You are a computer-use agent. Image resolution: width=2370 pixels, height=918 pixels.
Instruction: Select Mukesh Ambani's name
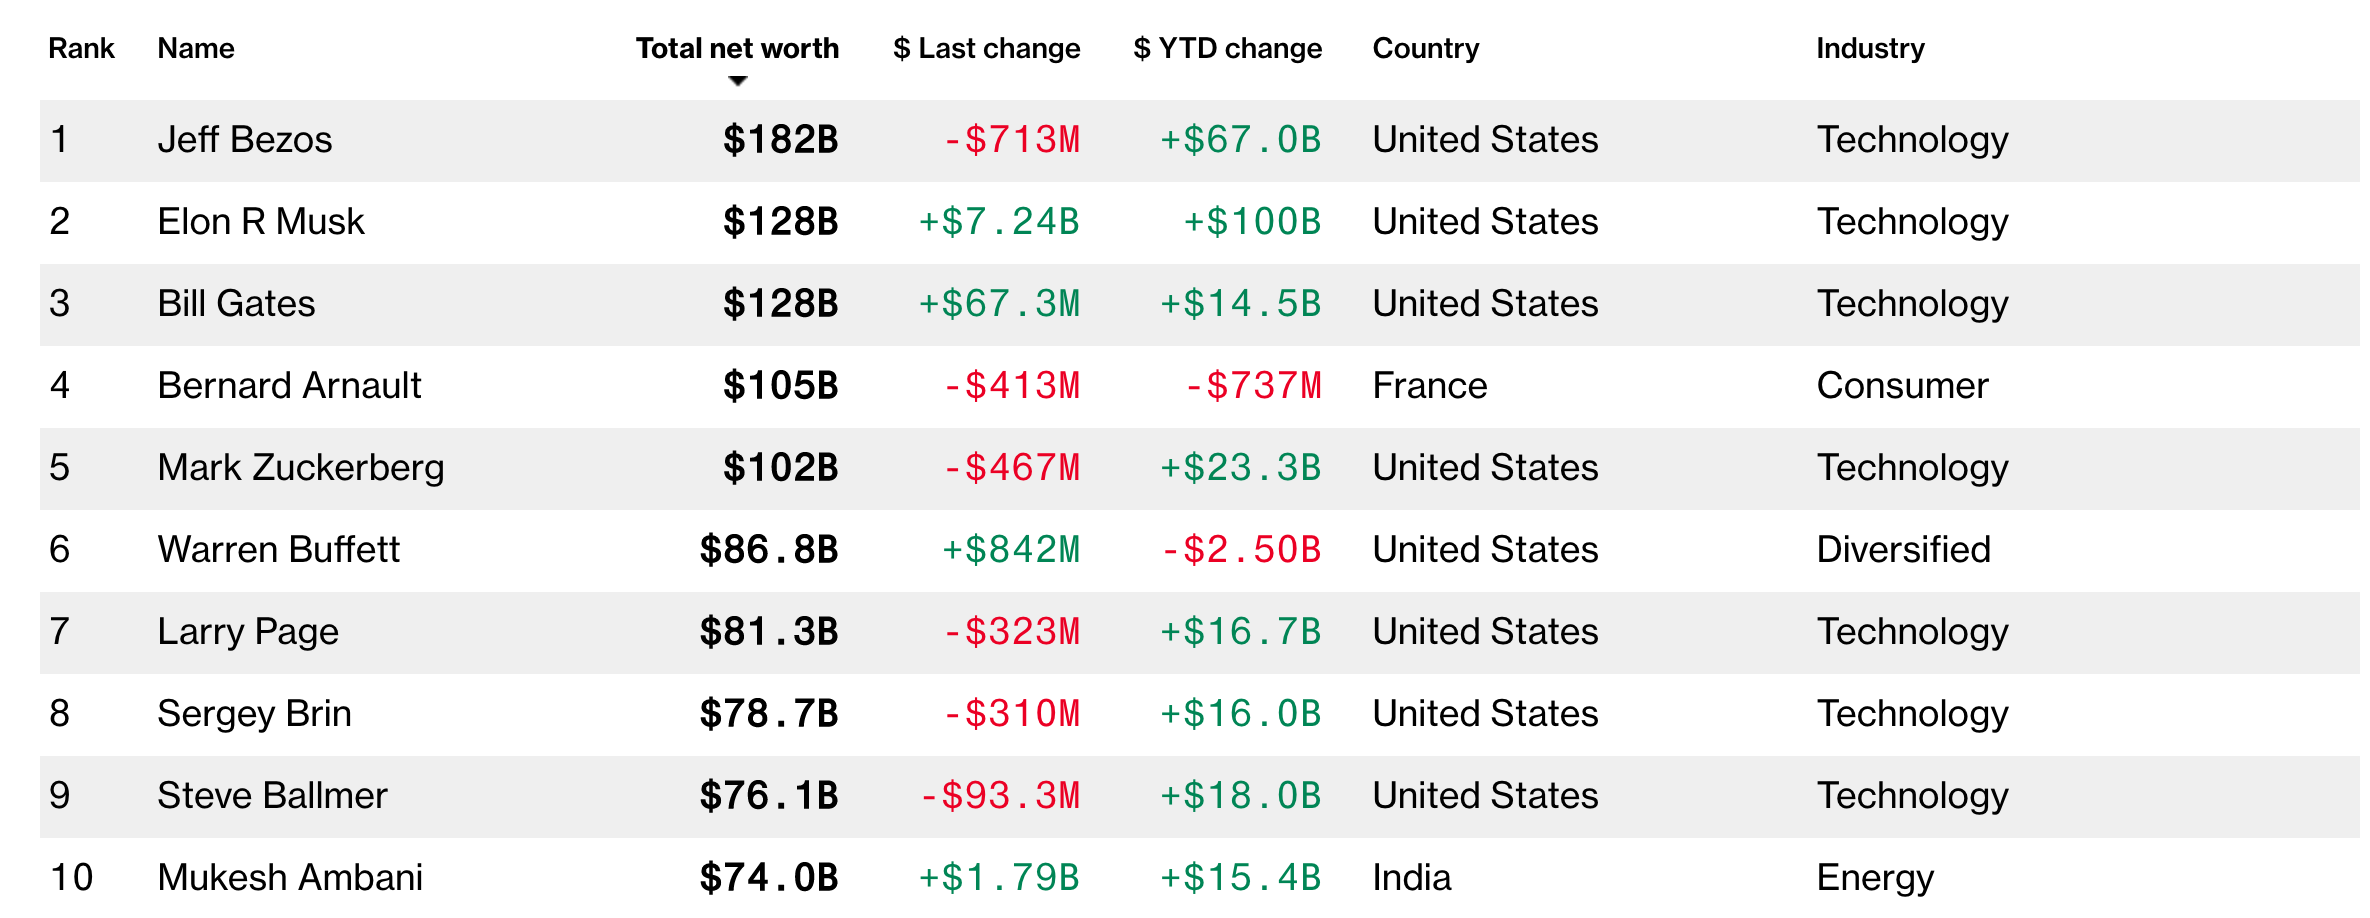tap(290, 878)
